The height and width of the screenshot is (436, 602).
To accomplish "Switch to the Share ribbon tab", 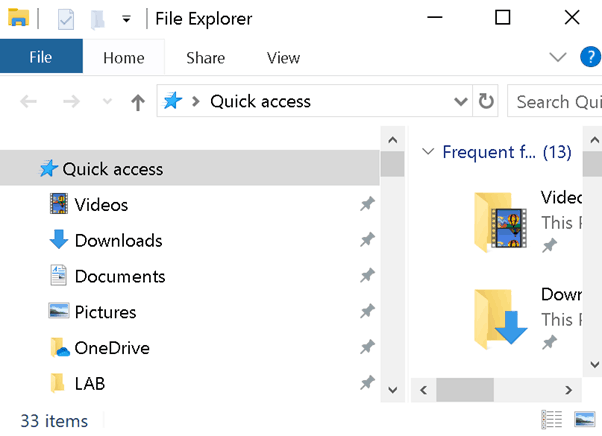I will (x=205, y=58).
